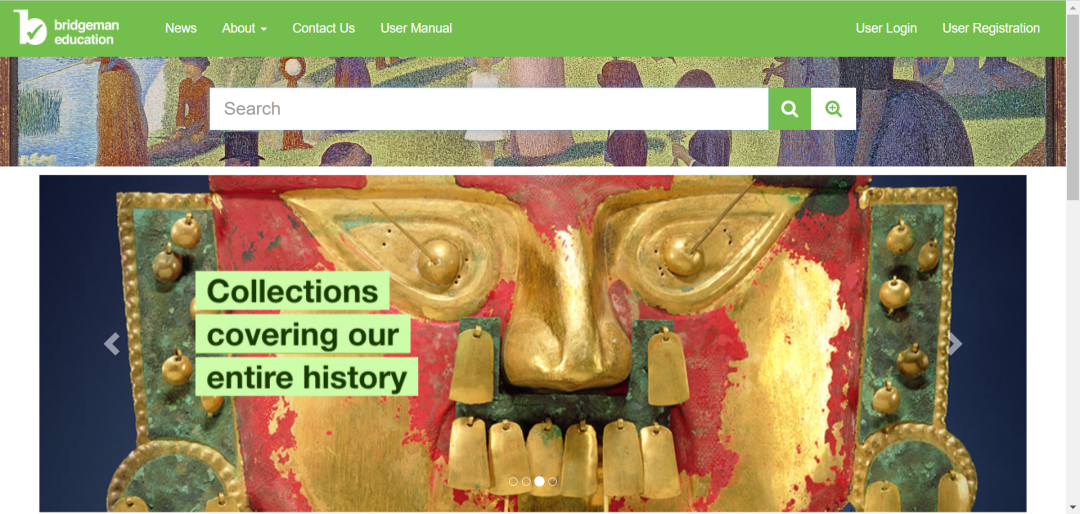Select the first carousel indicator dot
1080x514 pixels.
513,482
